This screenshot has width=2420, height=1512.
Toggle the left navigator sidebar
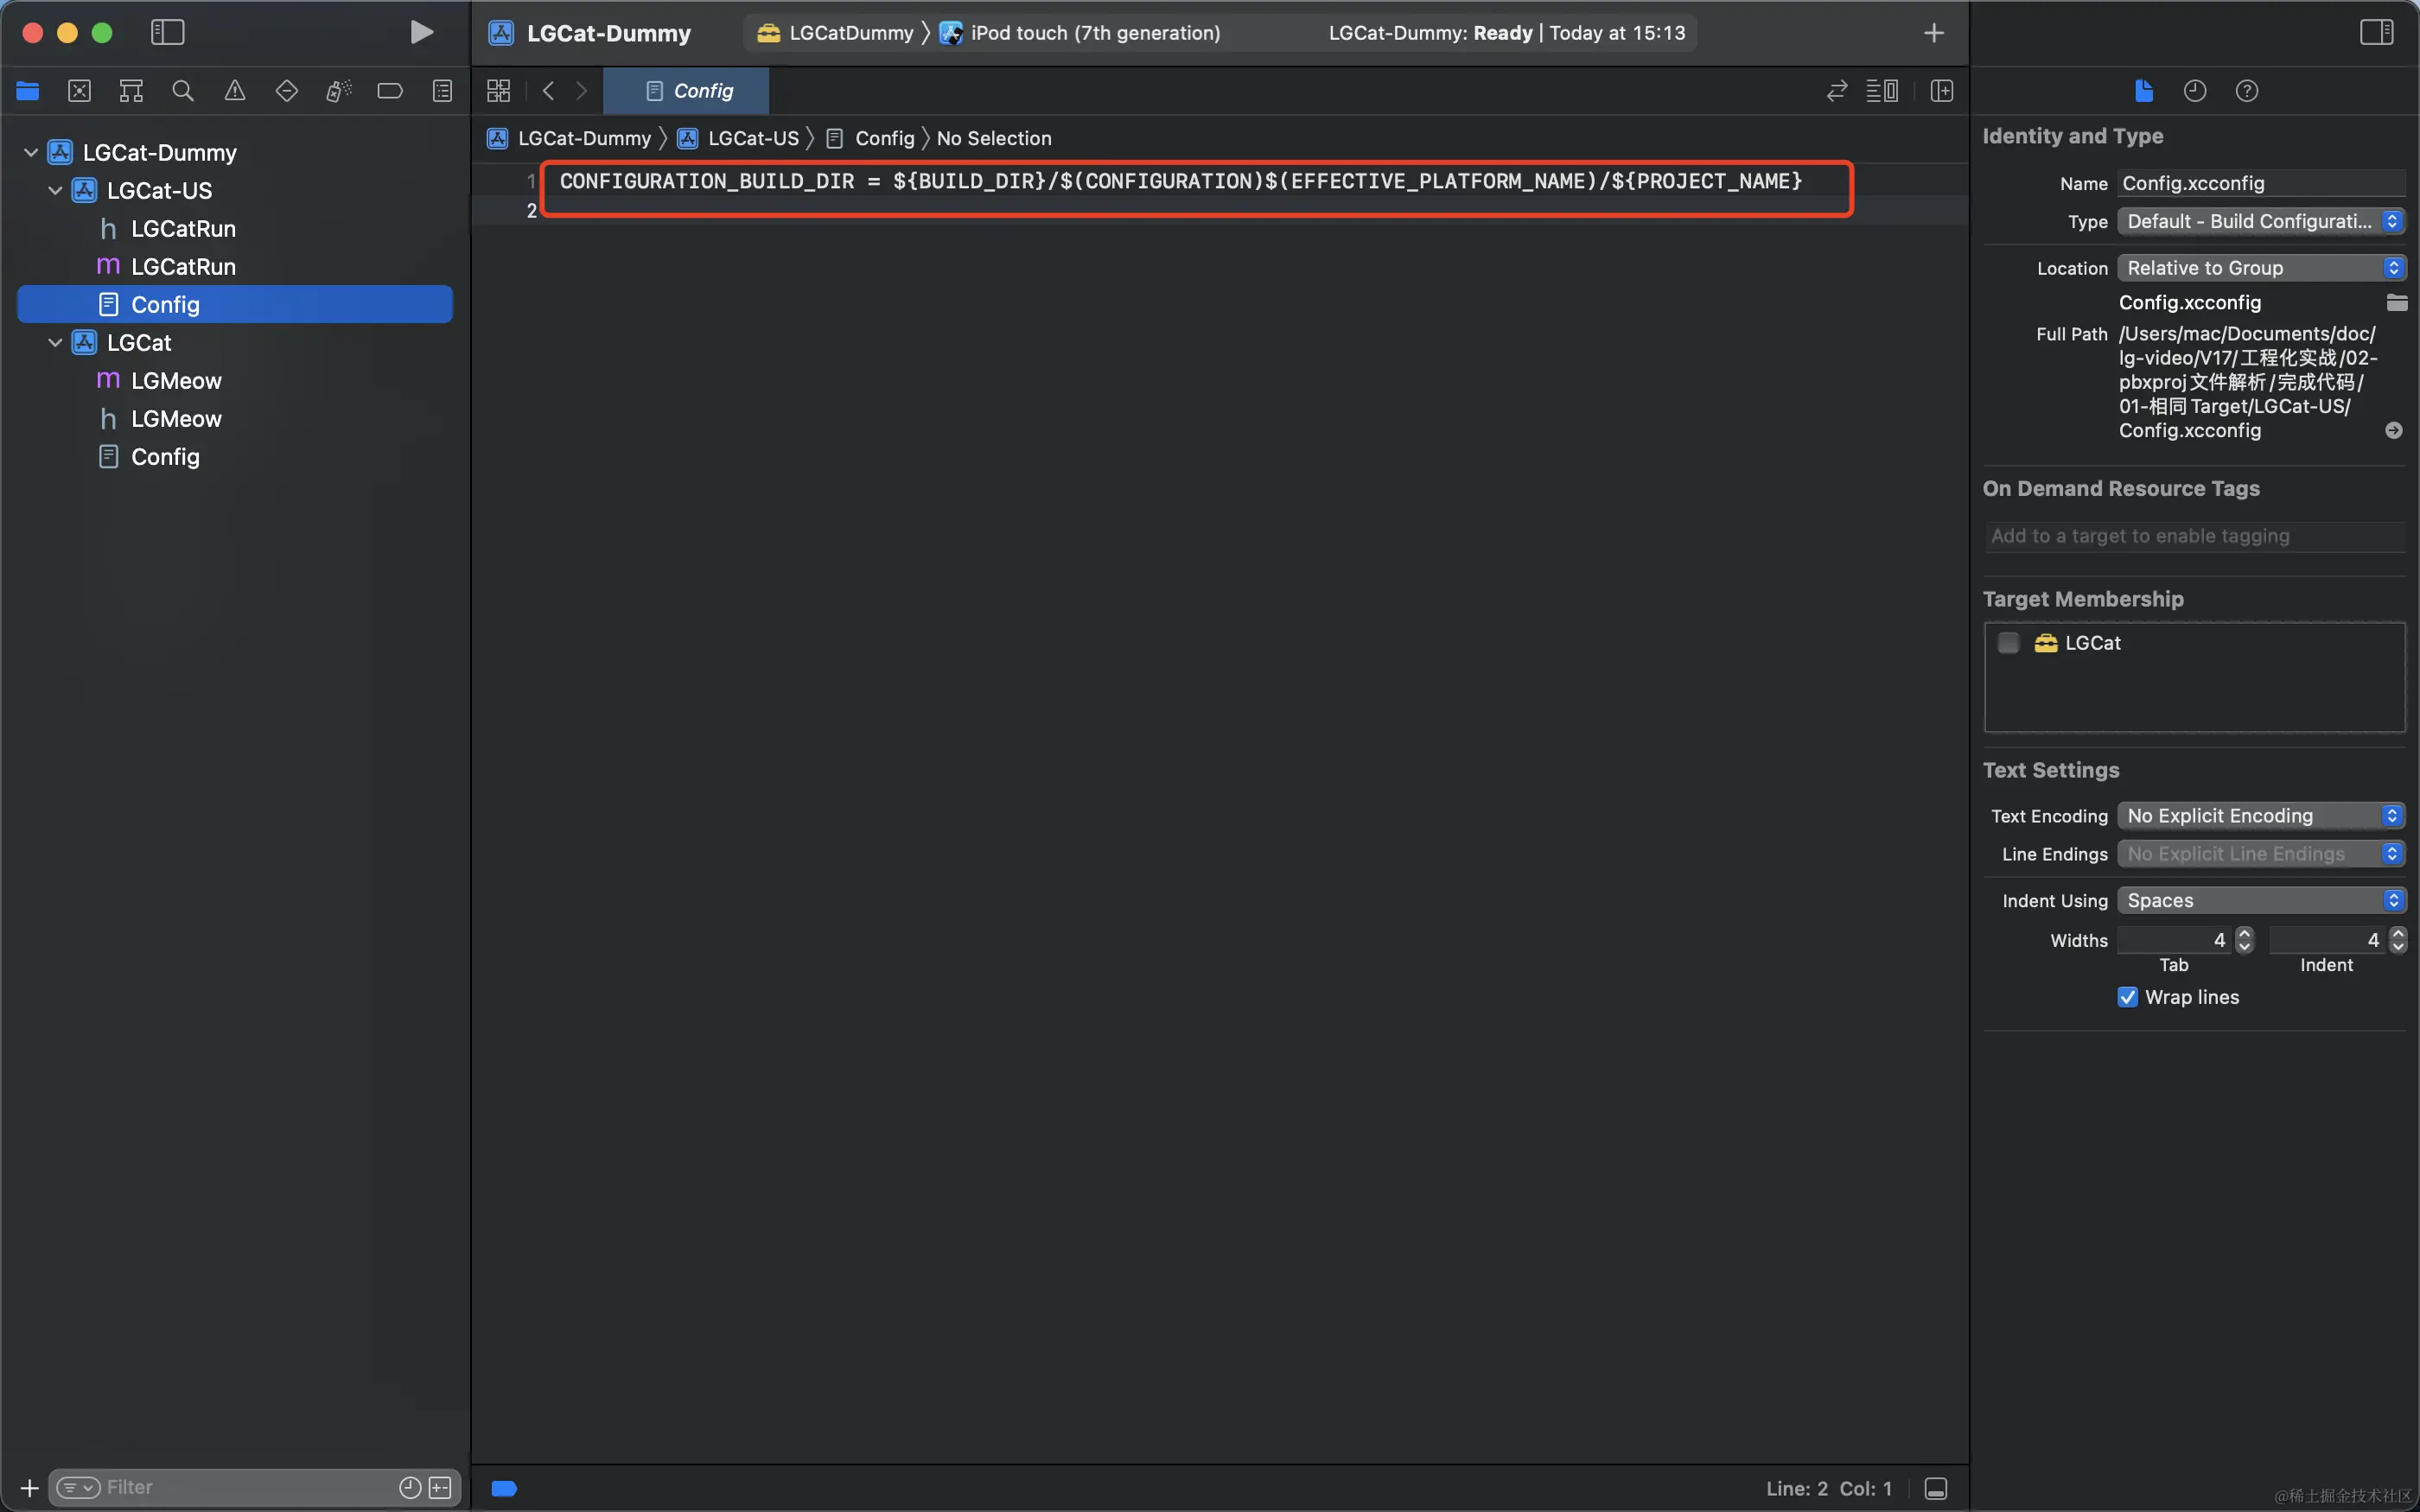point(167,32)
